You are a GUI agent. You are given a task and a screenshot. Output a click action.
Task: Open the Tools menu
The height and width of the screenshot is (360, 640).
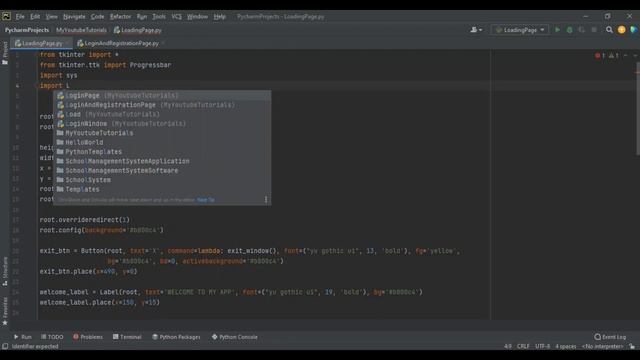coord(159,16)
